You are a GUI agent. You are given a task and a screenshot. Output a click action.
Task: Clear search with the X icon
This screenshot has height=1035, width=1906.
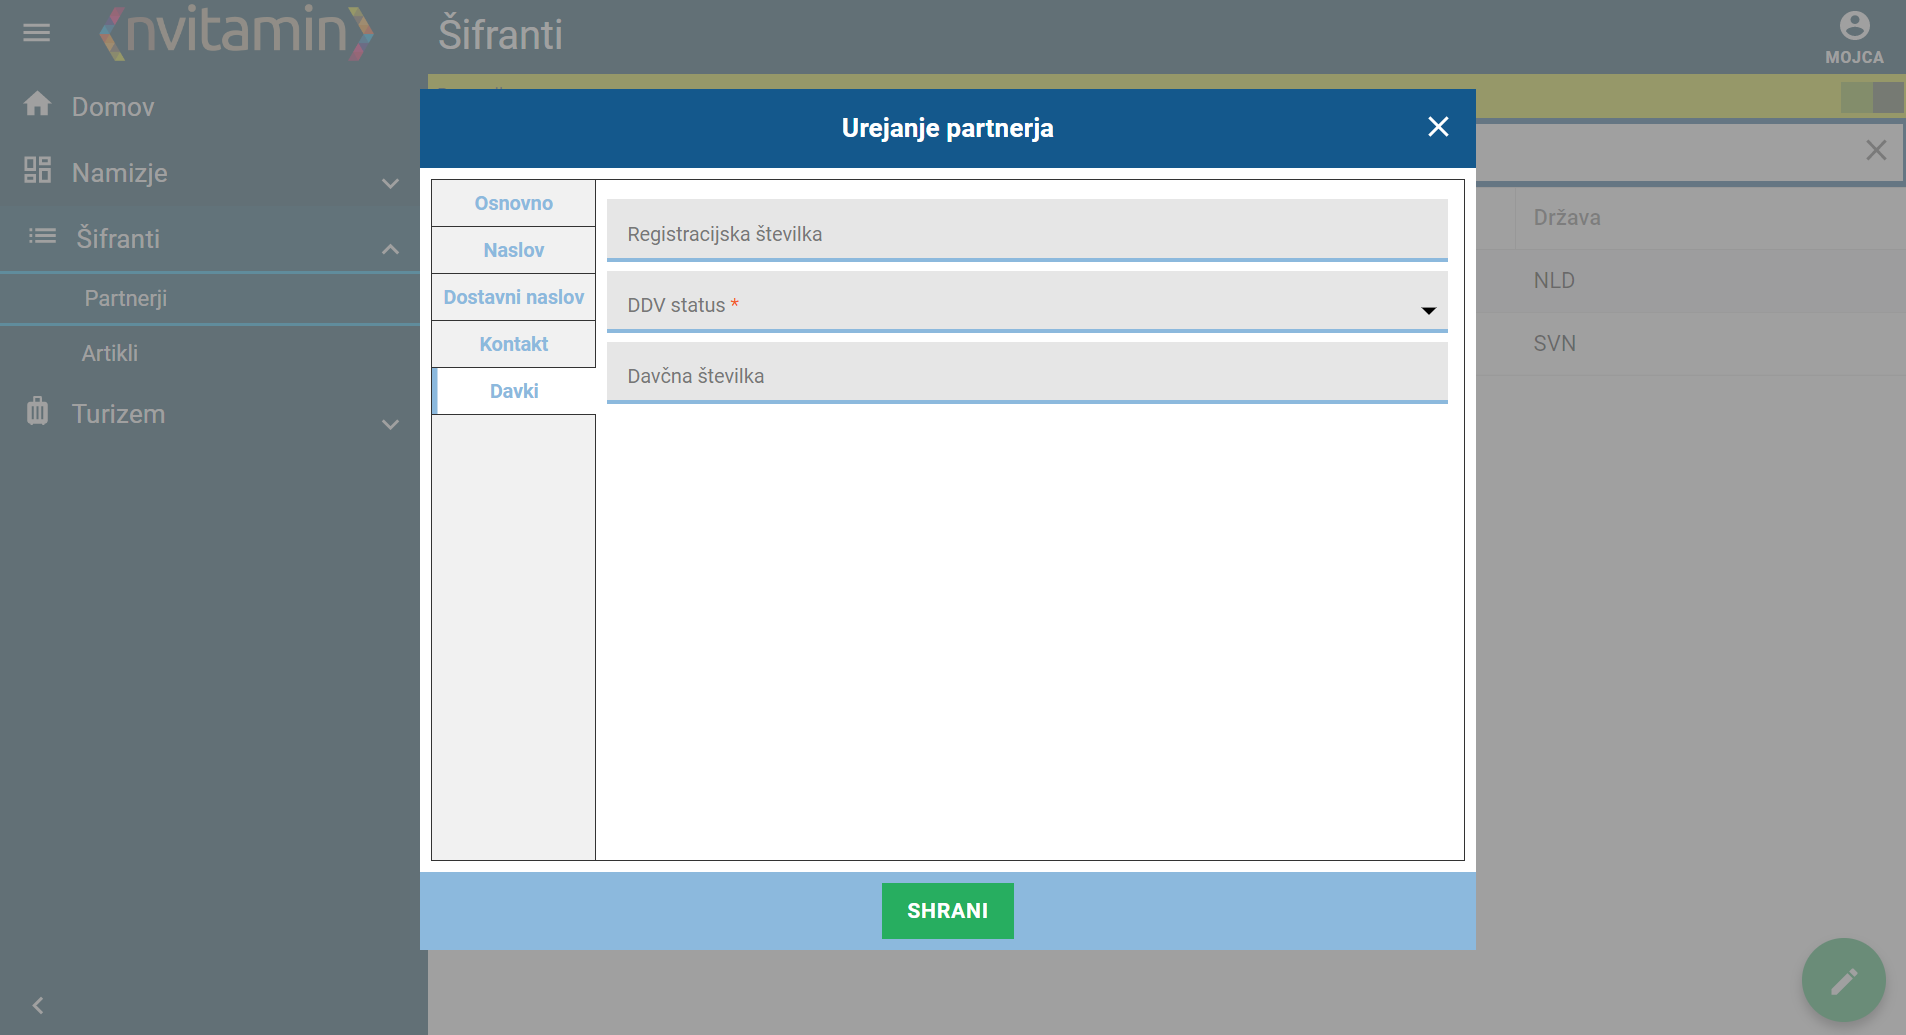[1876, 150]
